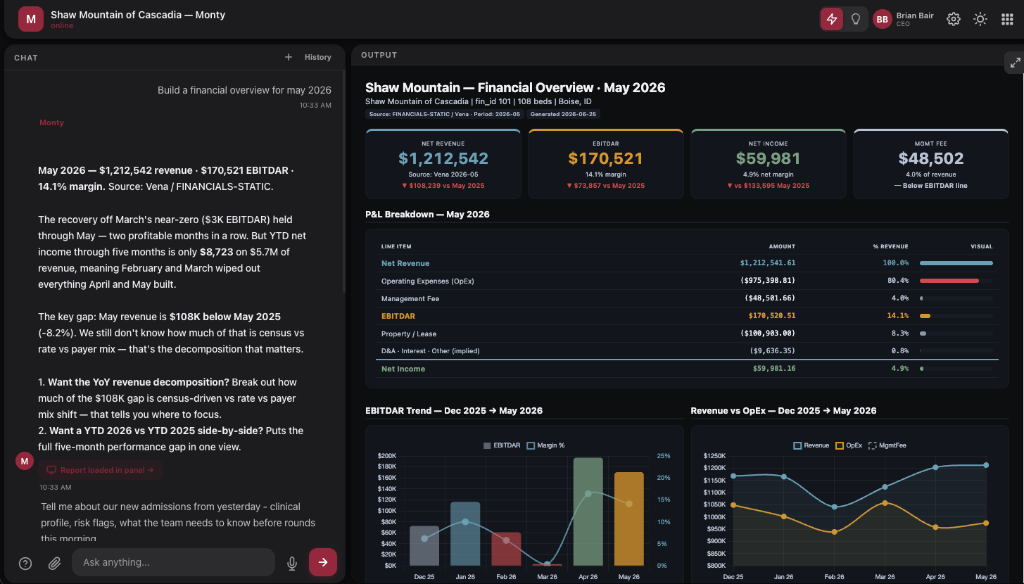
Task: Activate the microphone voice input
Action: click(292, 563)
